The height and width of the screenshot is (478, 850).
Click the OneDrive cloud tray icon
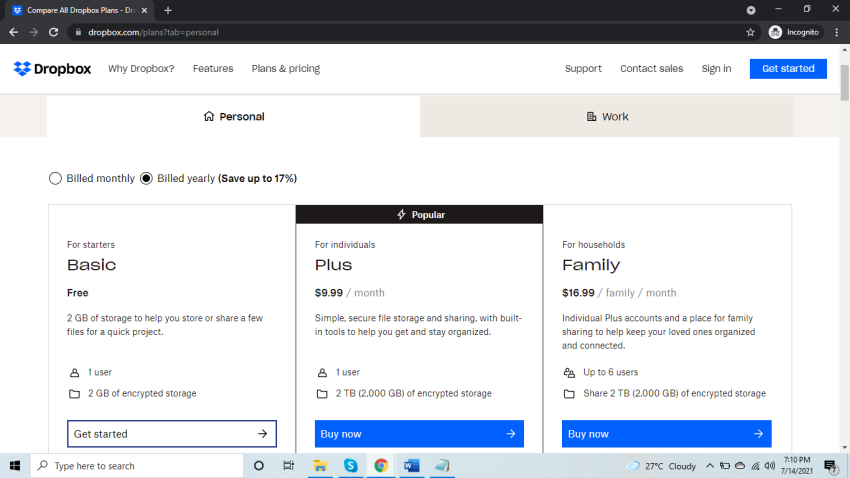pos(740,466)
